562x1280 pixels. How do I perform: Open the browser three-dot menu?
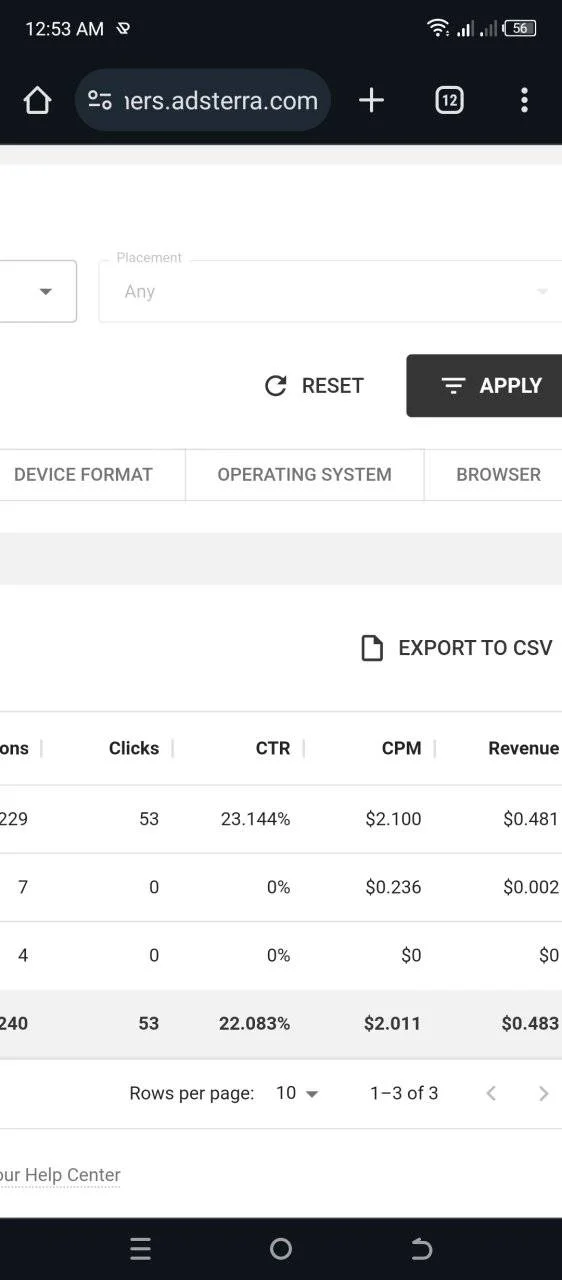click(x=524, y=100)
